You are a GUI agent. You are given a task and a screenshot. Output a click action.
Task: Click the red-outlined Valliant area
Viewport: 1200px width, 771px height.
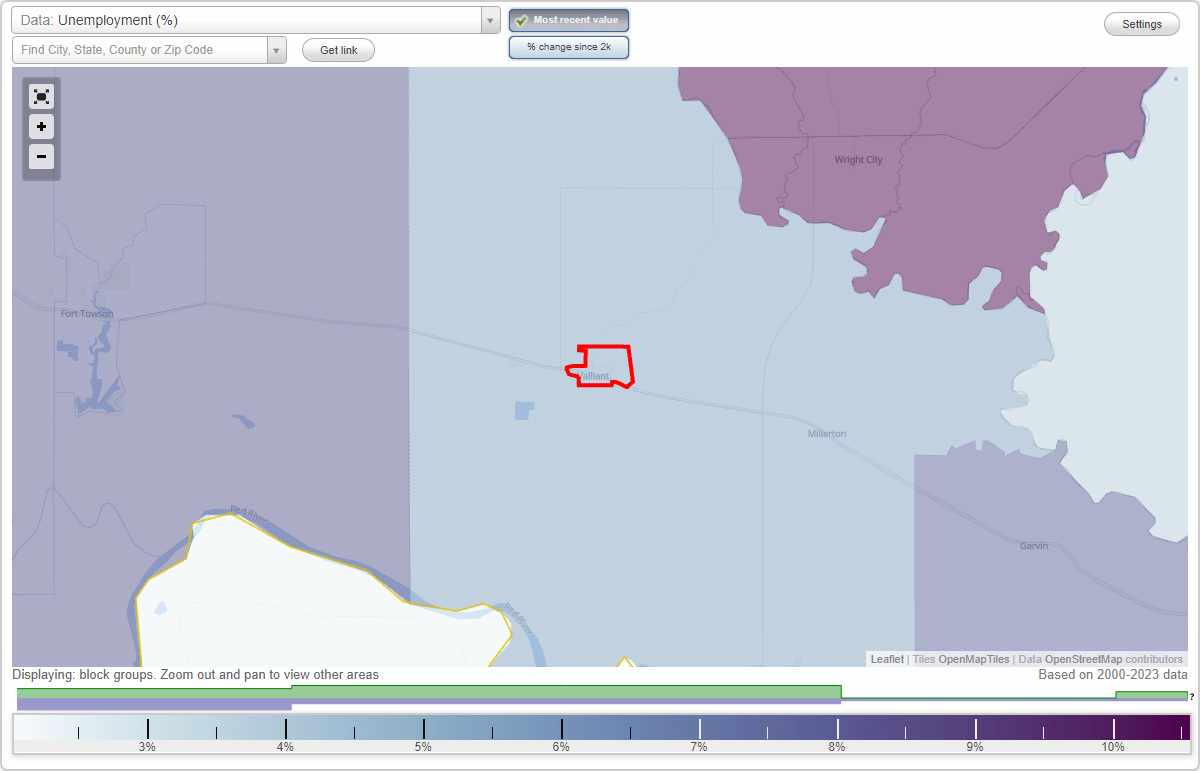601,366
